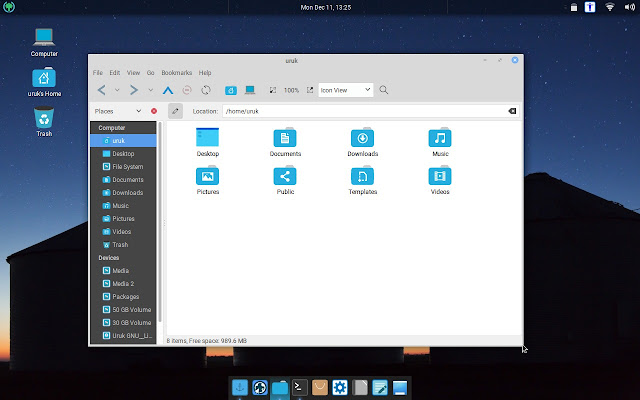
Task: Zoom in with the enlarge icon
Action: click(x=310, y=90)
